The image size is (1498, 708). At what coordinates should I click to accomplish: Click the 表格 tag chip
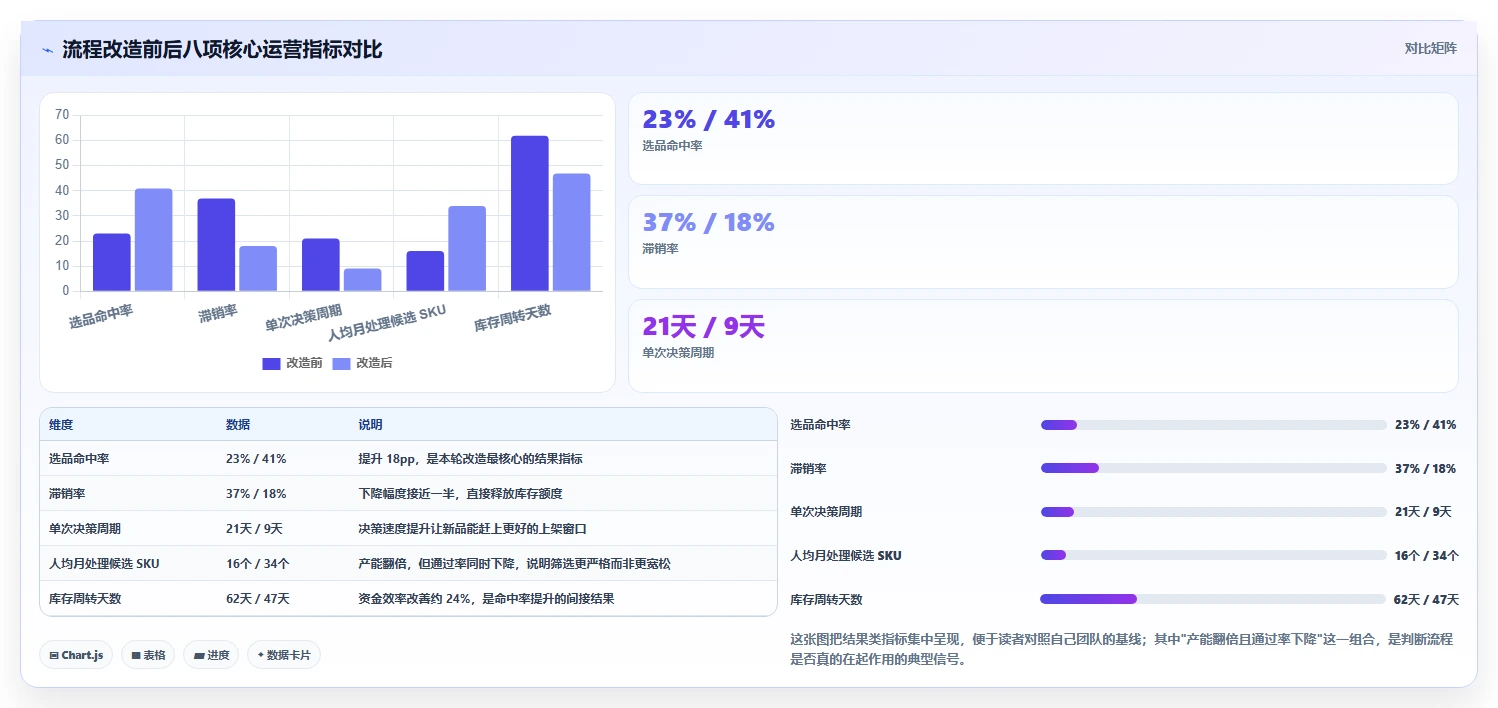coord(148,655)
